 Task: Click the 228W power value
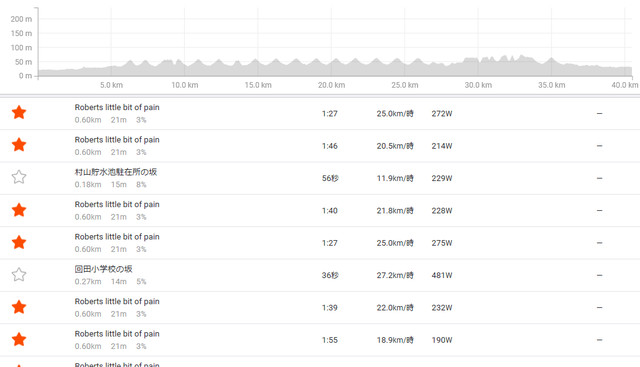pyautogui.click(x=442, y=211)
